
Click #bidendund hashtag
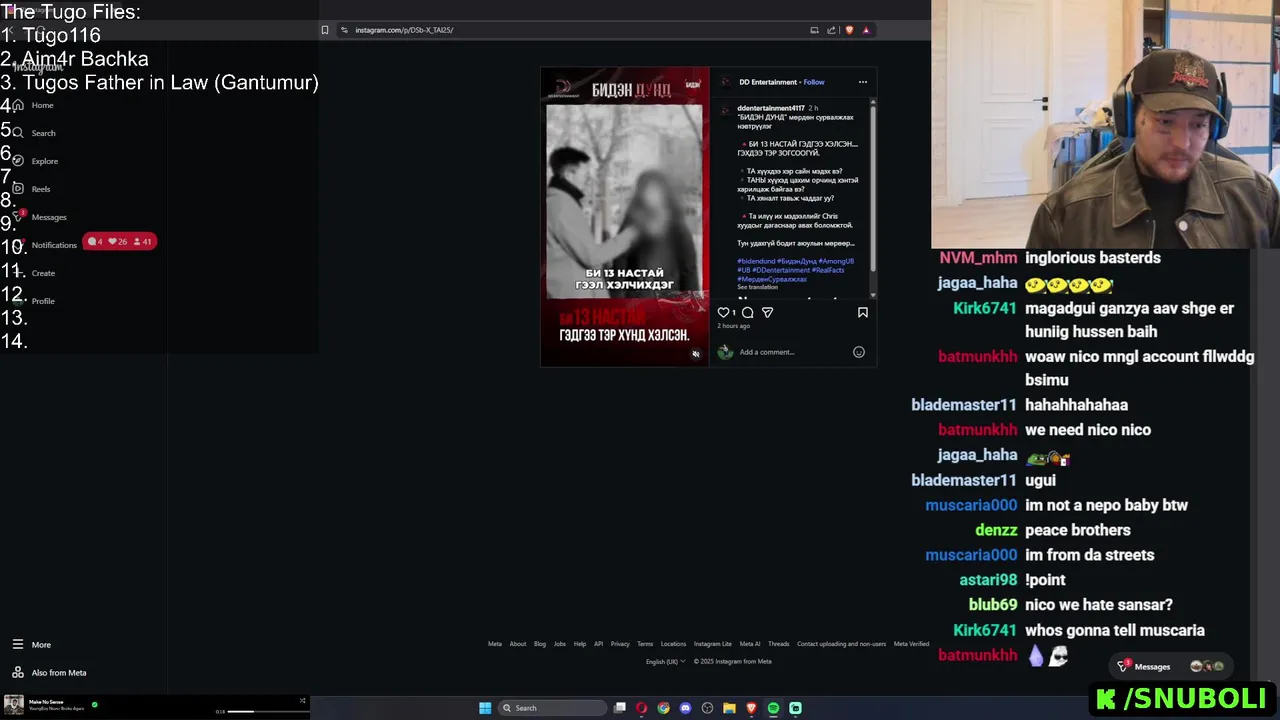[x=755, y=261]
